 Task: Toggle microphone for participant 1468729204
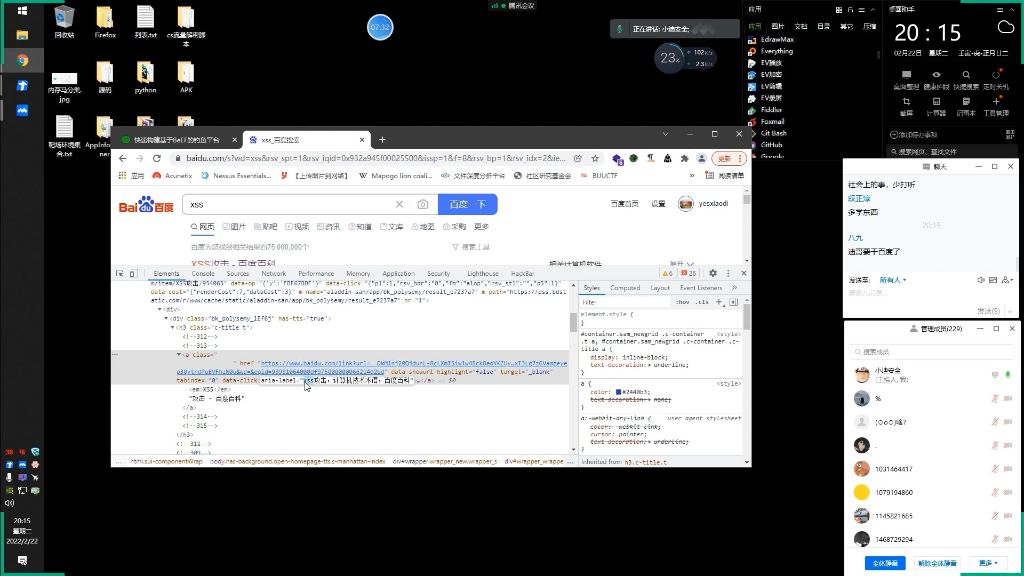995,539
